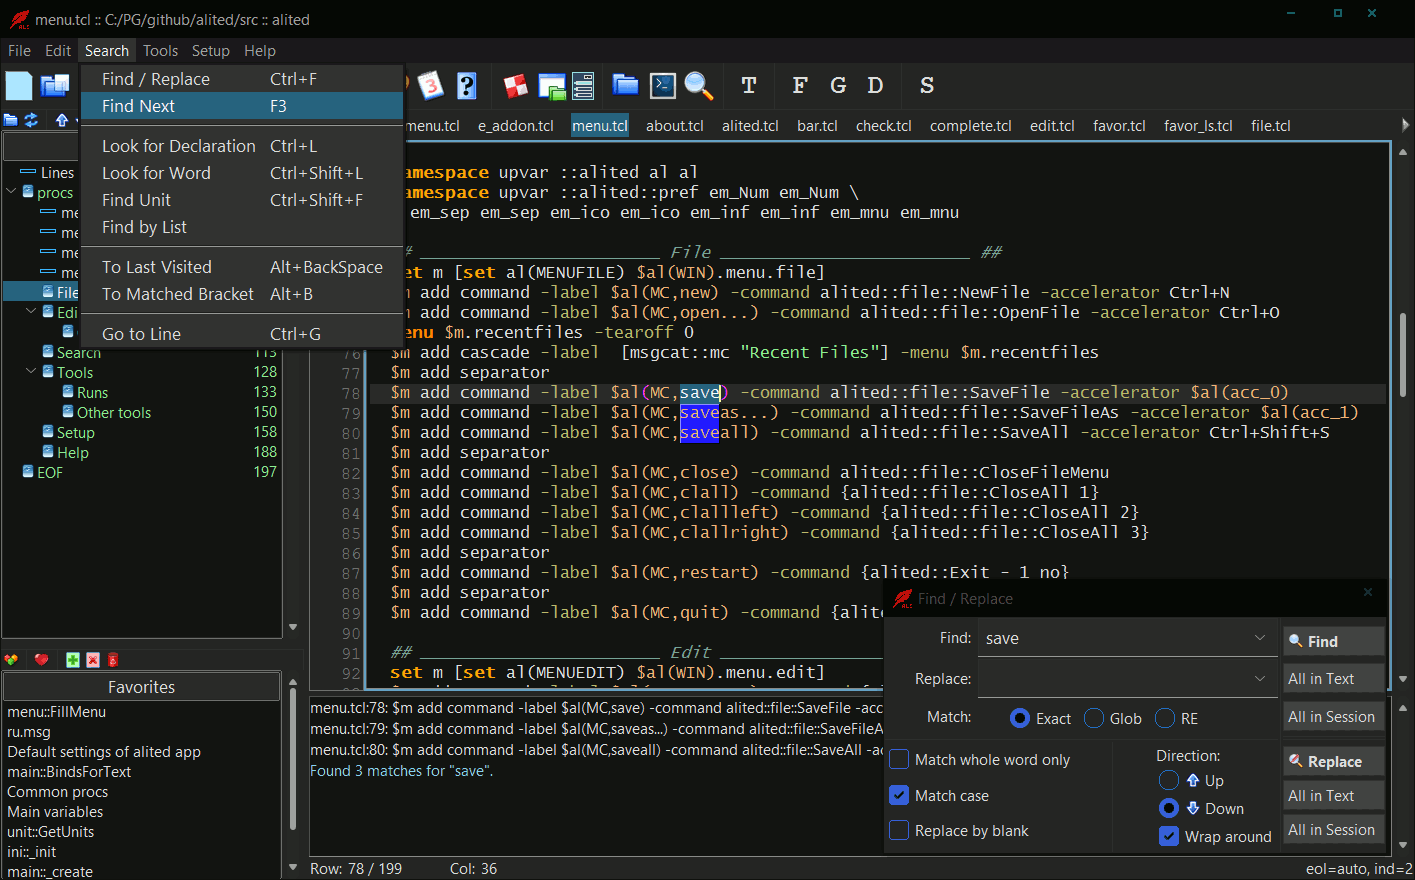The width and height of the screenshot is (1415, 880).
Task: Open the Replace field dropdown arrow
Action: (1260, 678)
